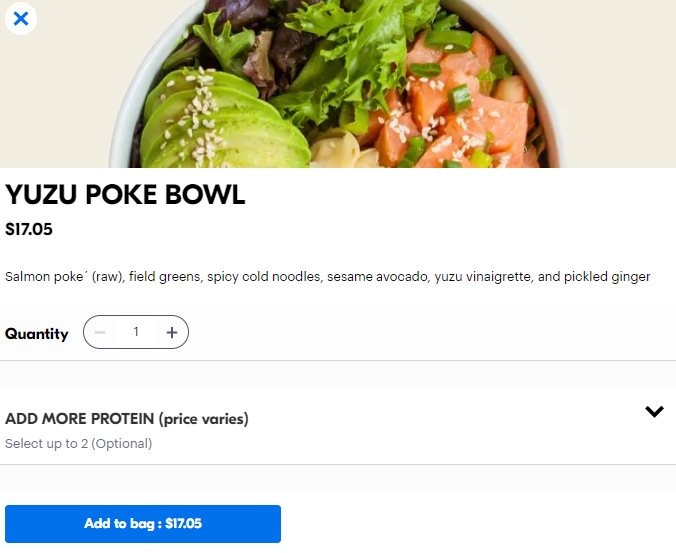Select the quantity number field

click(136, 332)
